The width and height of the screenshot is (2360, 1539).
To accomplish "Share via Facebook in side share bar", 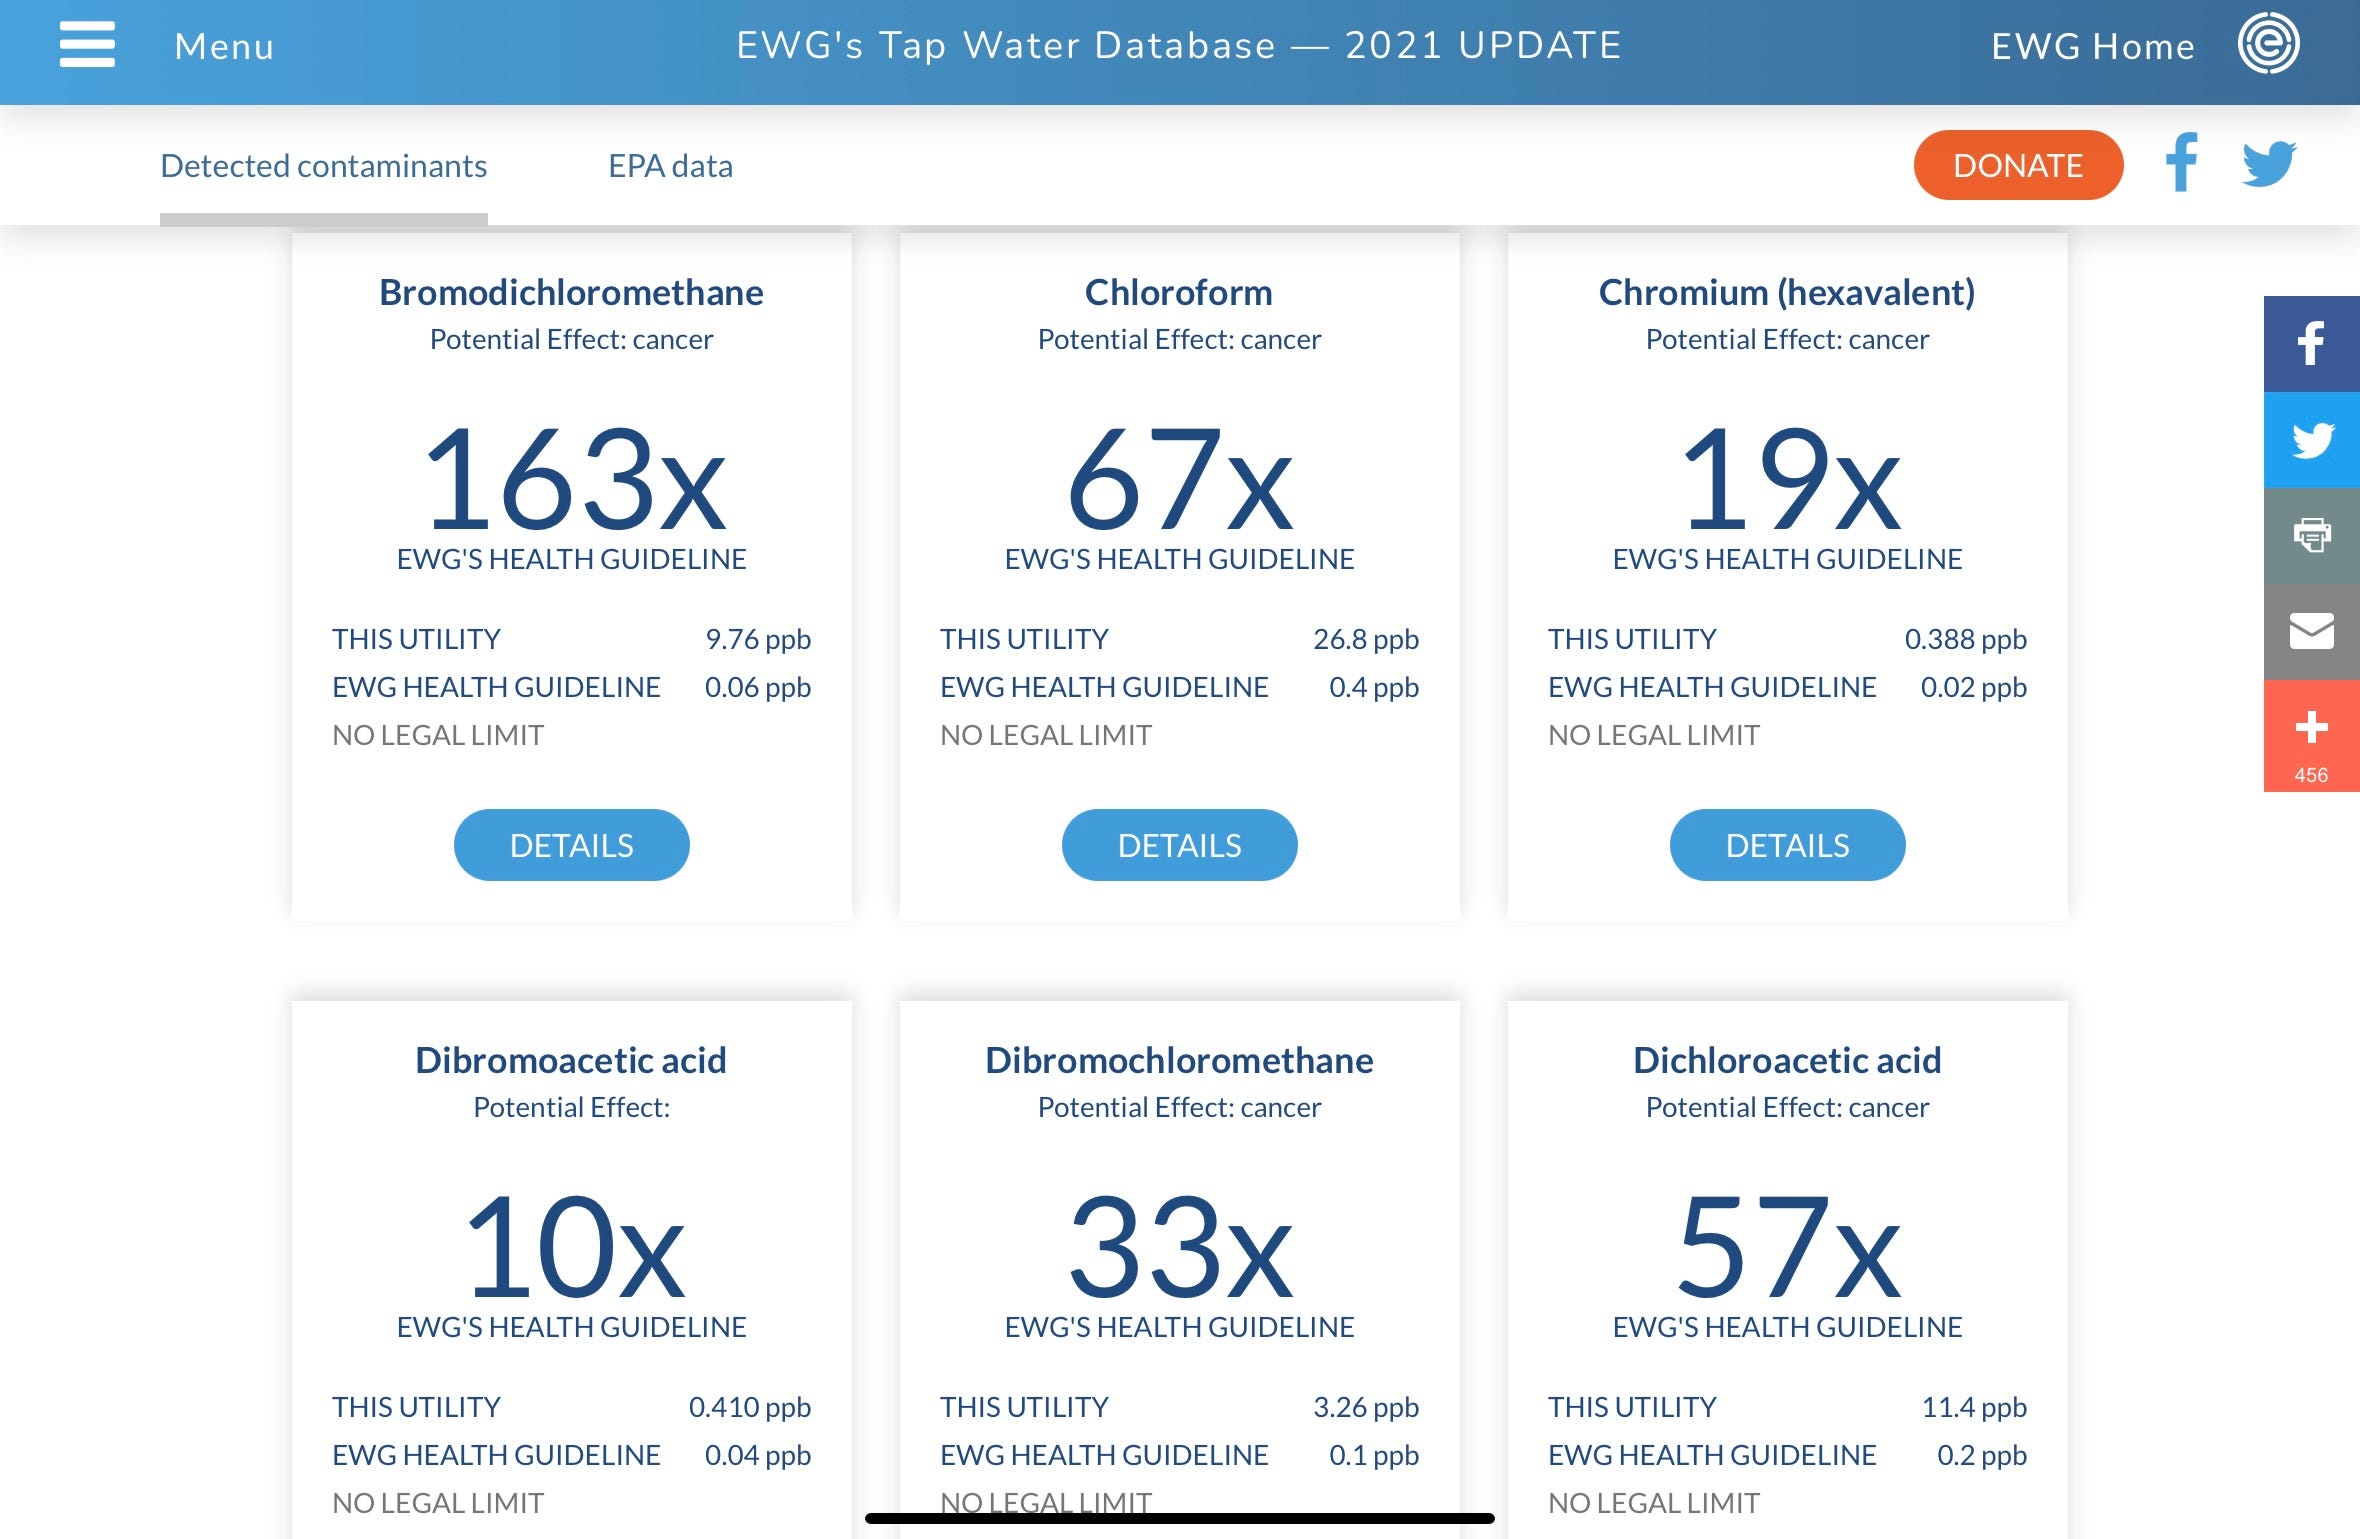I will tap(2311, 343).
